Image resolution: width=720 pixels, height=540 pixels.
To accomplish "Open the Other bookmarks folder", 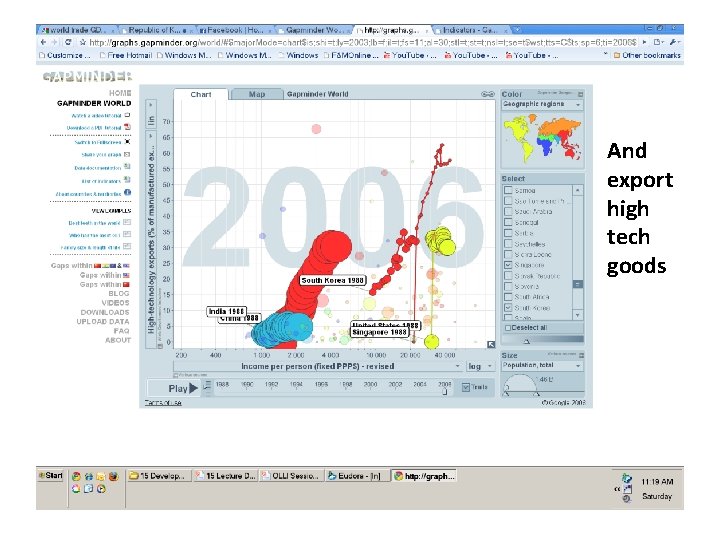I will [647, 55].
